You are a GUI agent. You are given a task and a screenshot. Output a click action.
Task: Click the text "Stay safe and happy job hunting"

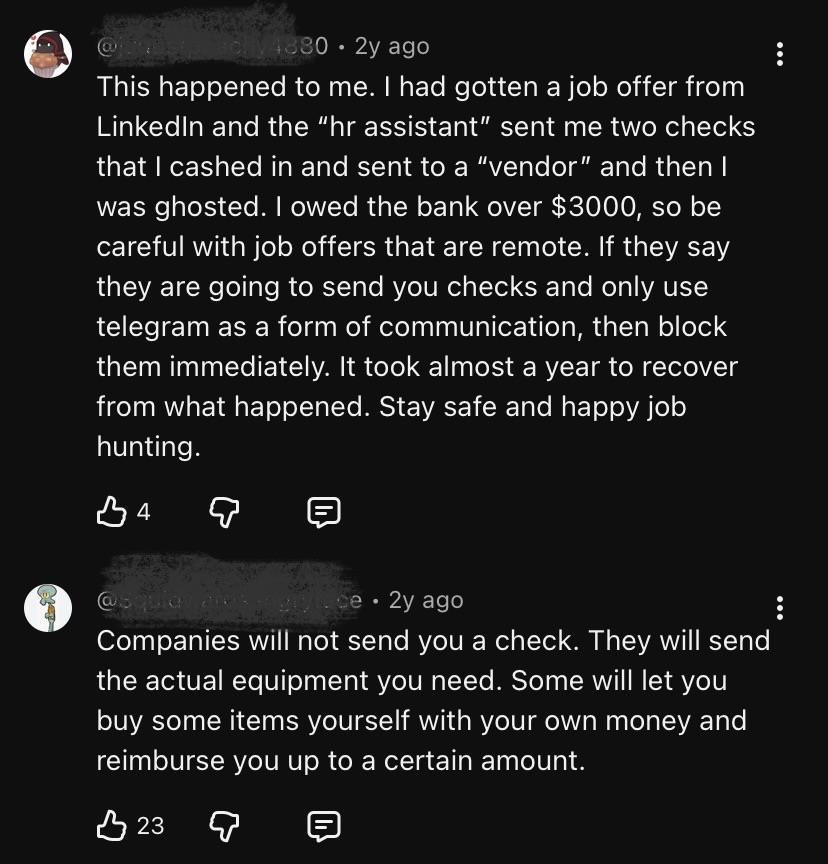click(x=392, y=426)
